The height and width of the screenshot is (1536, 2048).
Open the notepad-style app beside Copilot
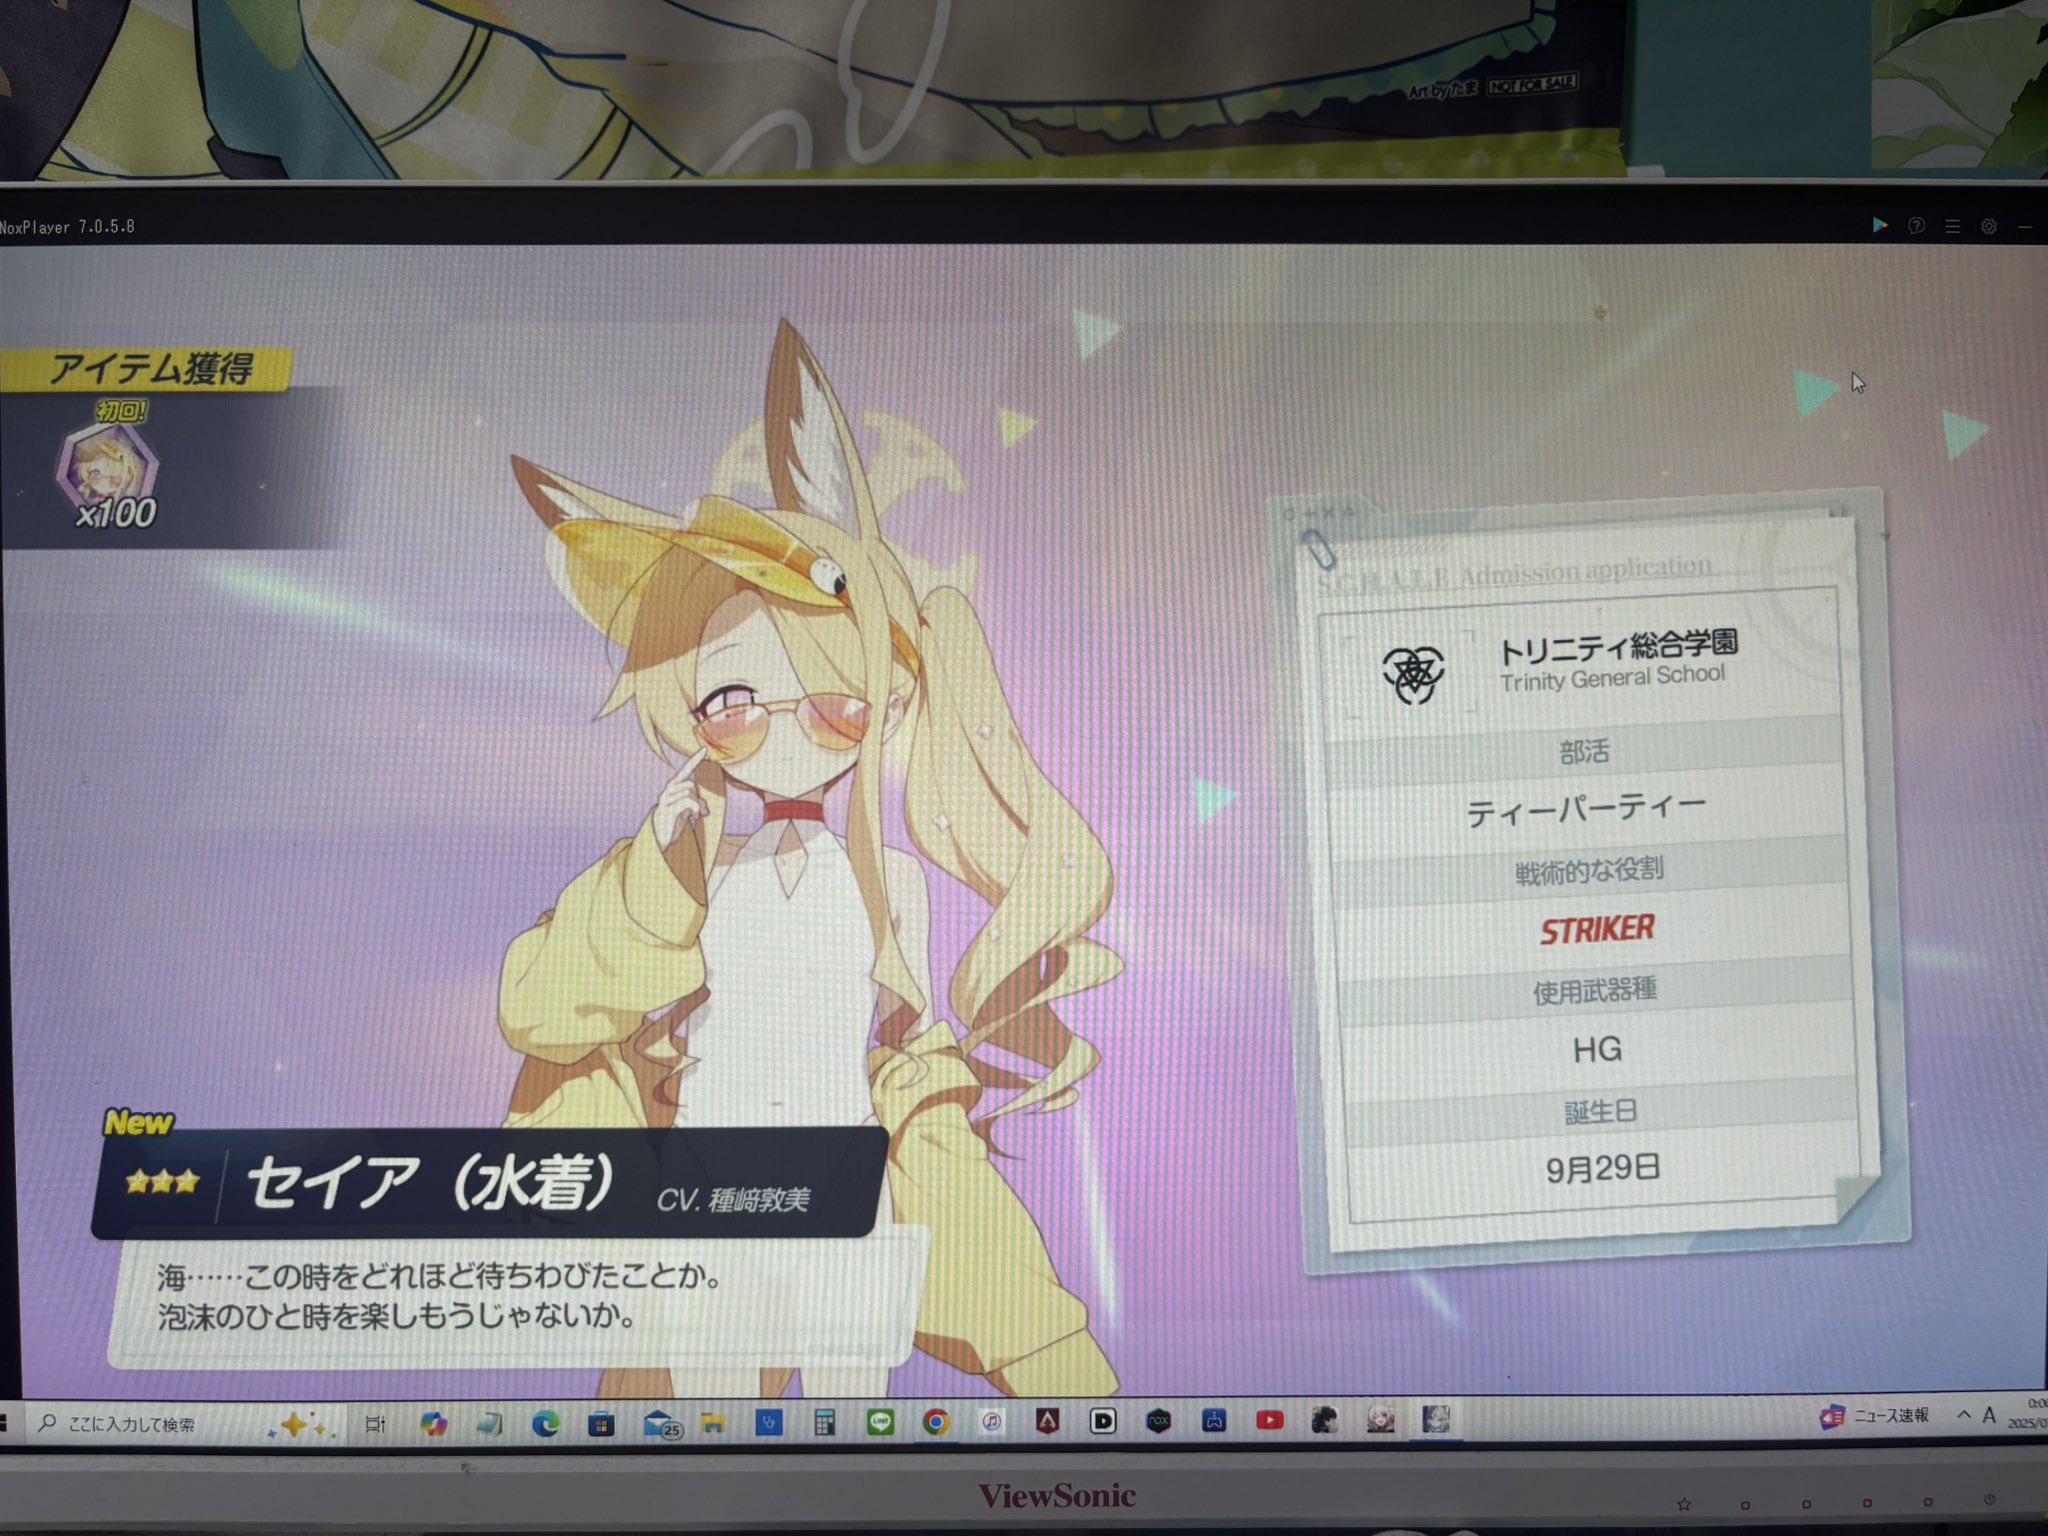489,1424
